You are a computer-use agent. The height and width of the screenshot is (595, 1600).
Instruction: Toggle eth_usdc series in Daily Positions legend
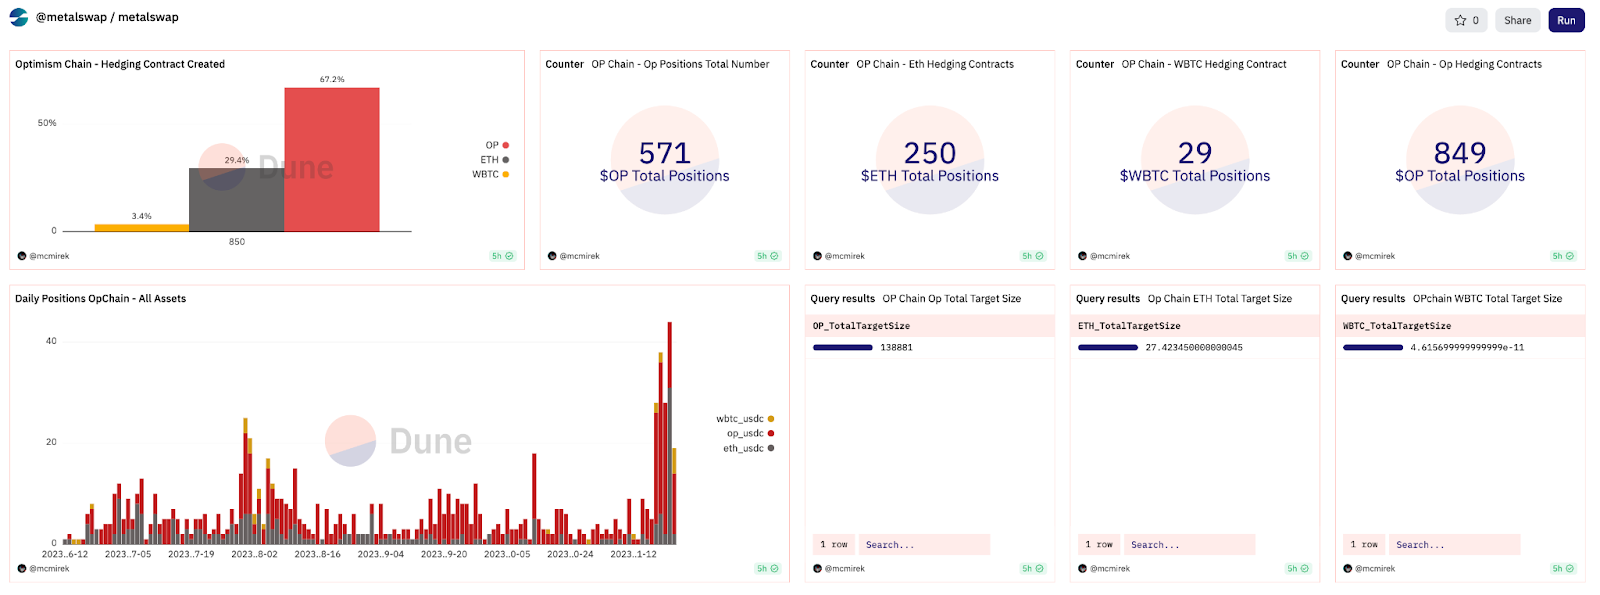point(748,448)
